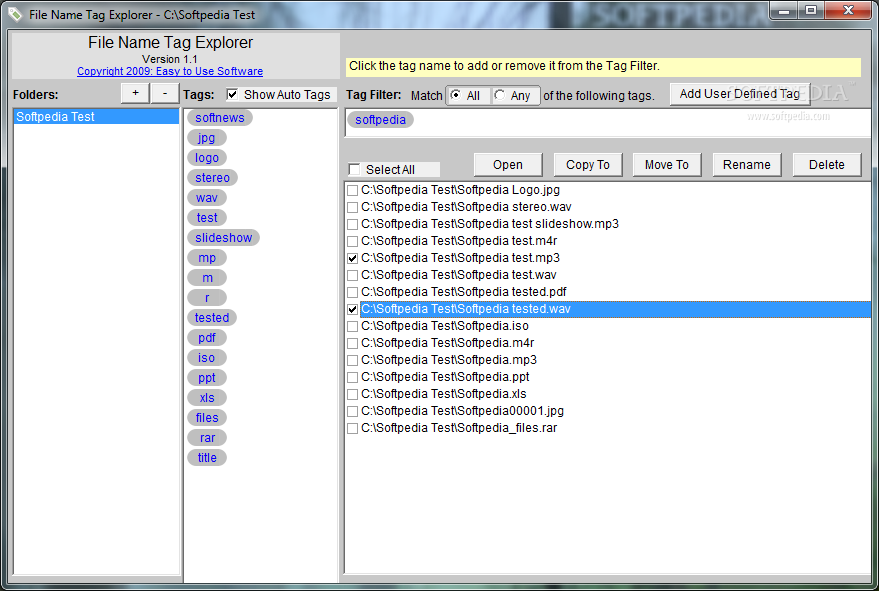This screenshot has width=879, height=591.
Task: Click the Delete button
Action: pyautogui.click(x=827, y=165)
